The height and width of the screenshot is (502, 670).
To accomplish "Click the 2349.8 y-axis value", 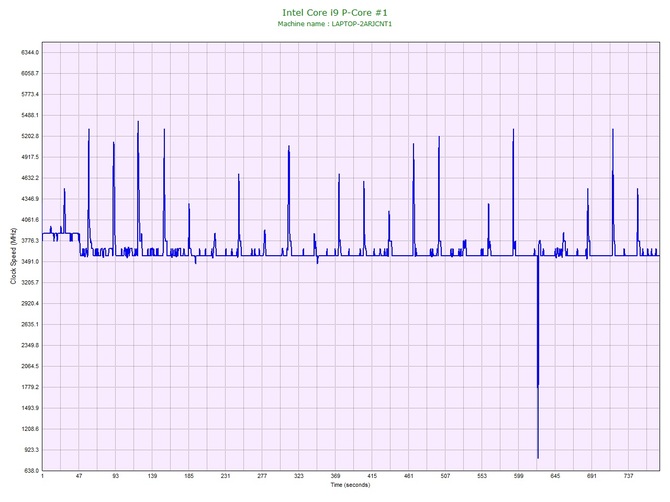I will (x=30, y=346).
